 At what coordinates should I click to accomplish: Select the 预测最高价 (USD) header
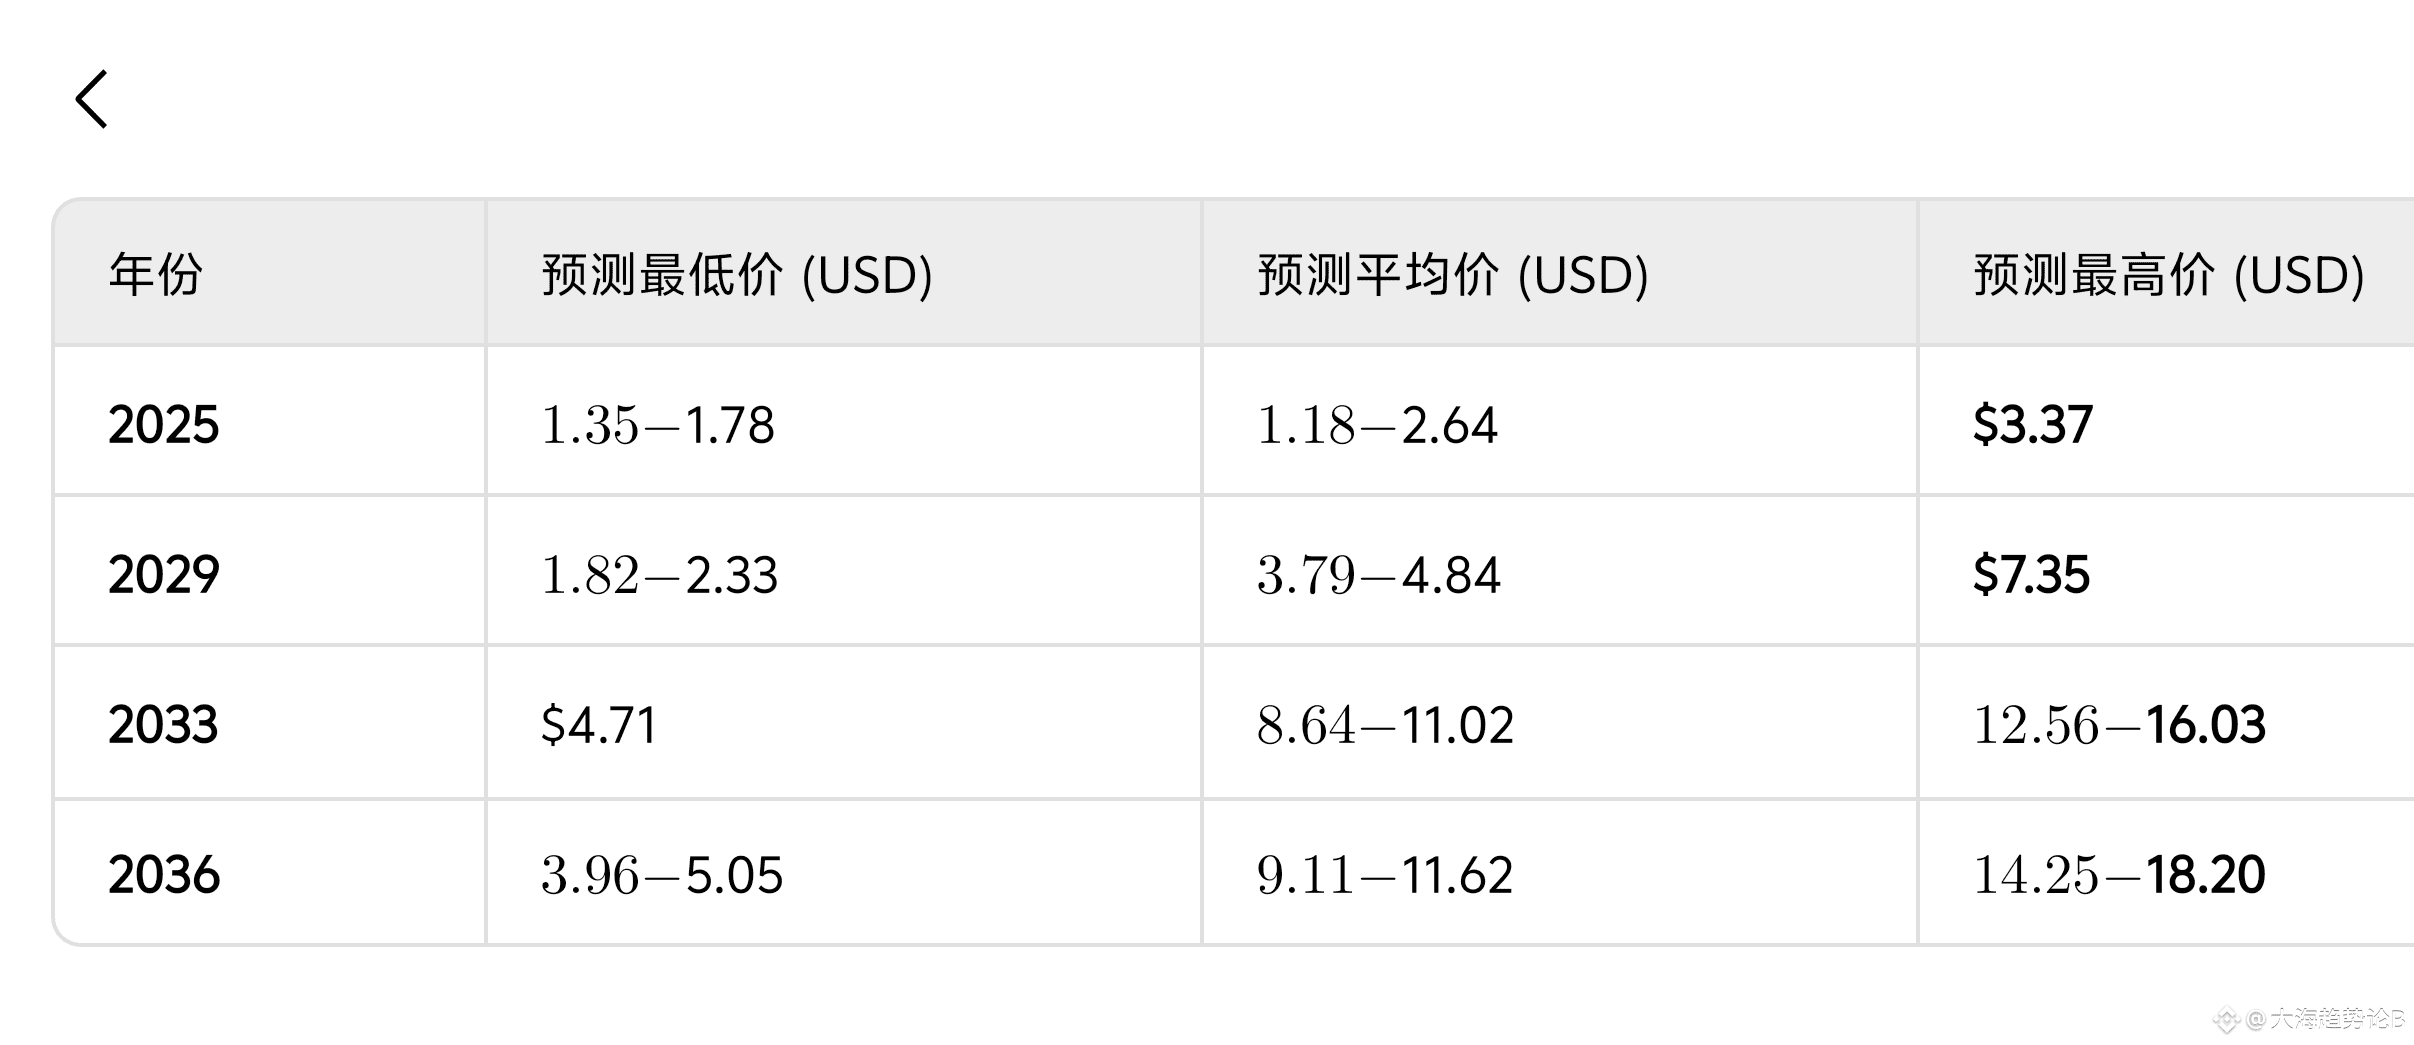click(x=2169, y=274)
